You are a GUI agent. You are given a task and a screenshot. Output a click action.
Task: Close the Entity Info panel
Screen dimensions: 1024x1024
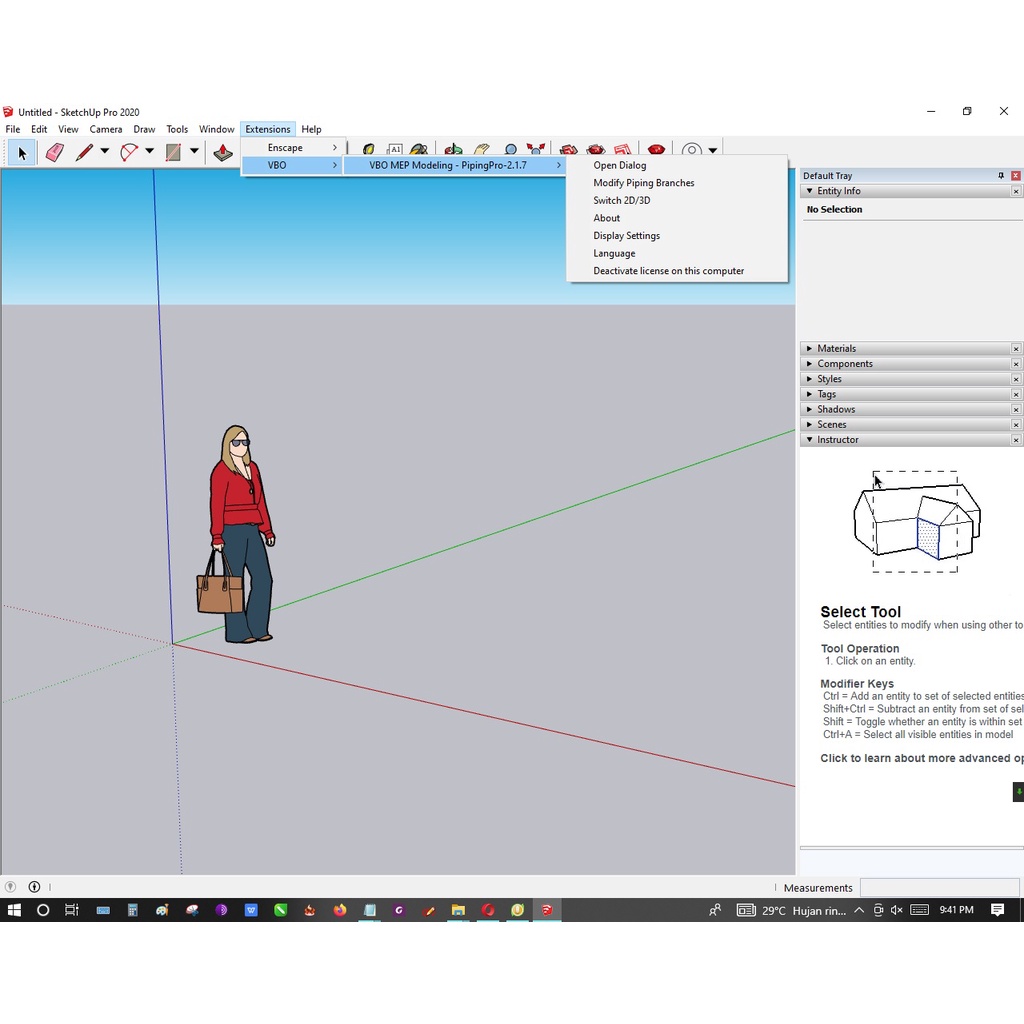pos(1016,190)
